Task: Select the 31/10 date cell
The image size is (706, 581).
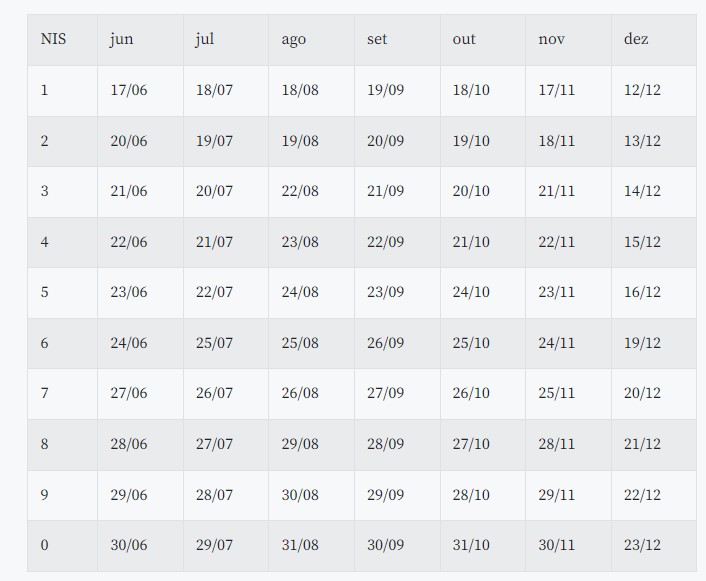Action: pos(471,545)
